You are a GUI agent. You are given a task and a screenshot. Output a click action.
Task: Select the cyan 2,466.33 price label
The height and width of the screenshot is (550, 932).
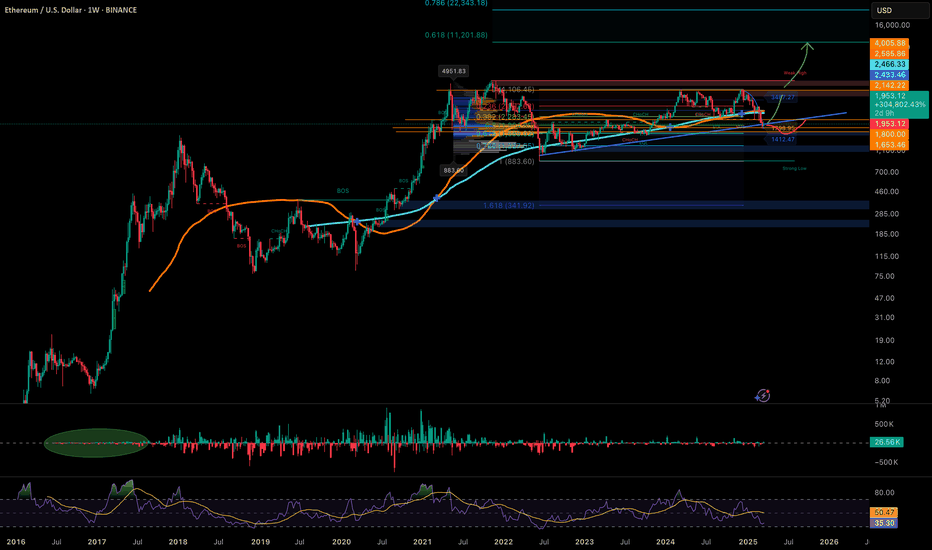[x=890, y=64]
